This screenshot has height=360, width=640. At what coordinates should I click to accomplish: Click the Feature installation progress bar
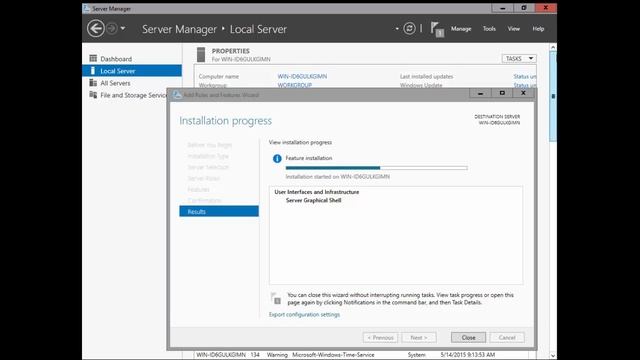coord(376,168)
